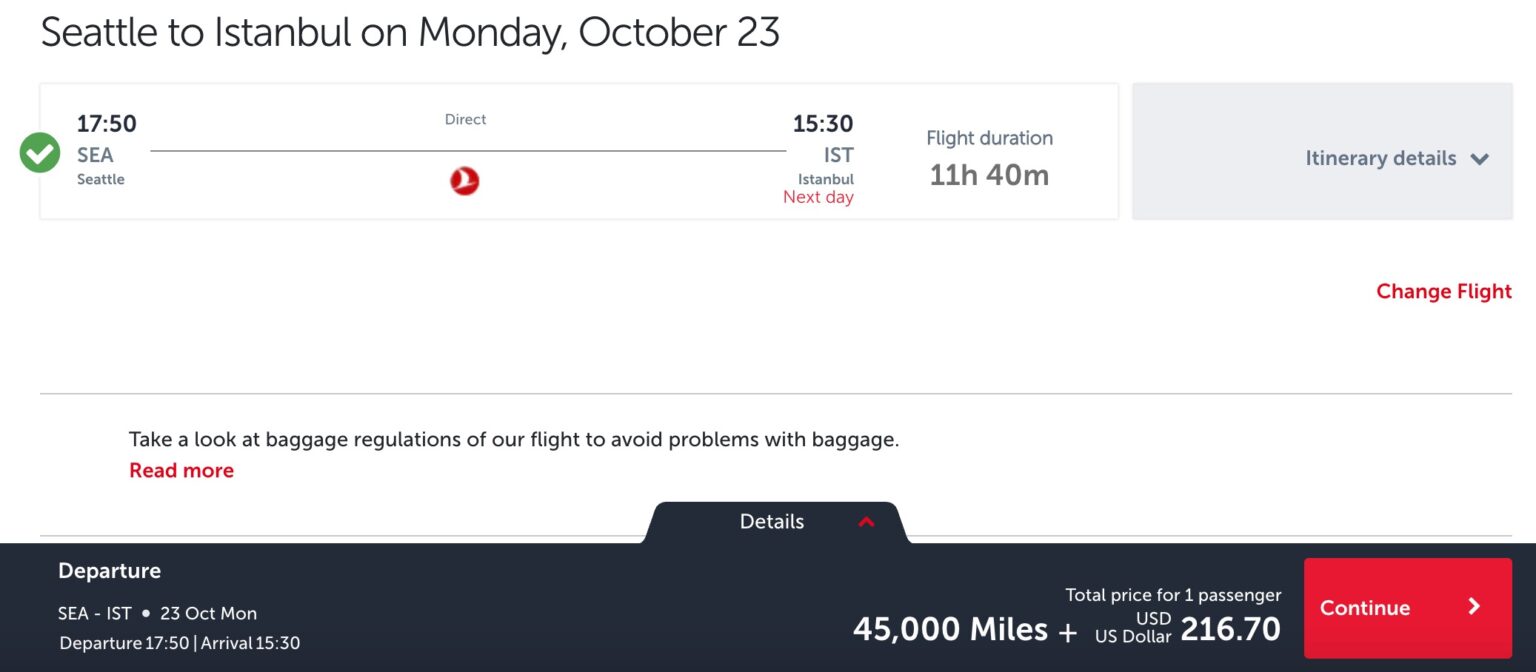
Task: Expand the Itinerary details dropdown
Action: [x=1397, y=159]
